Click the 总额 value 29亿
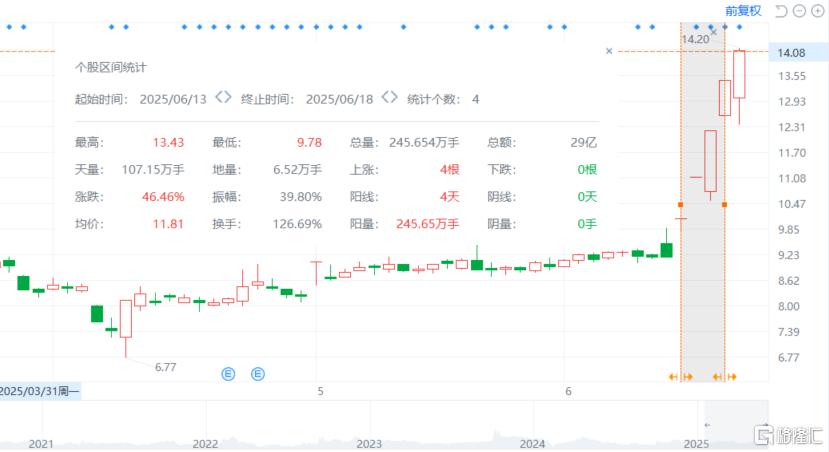829x452 pixels. [x=584, y=143]
